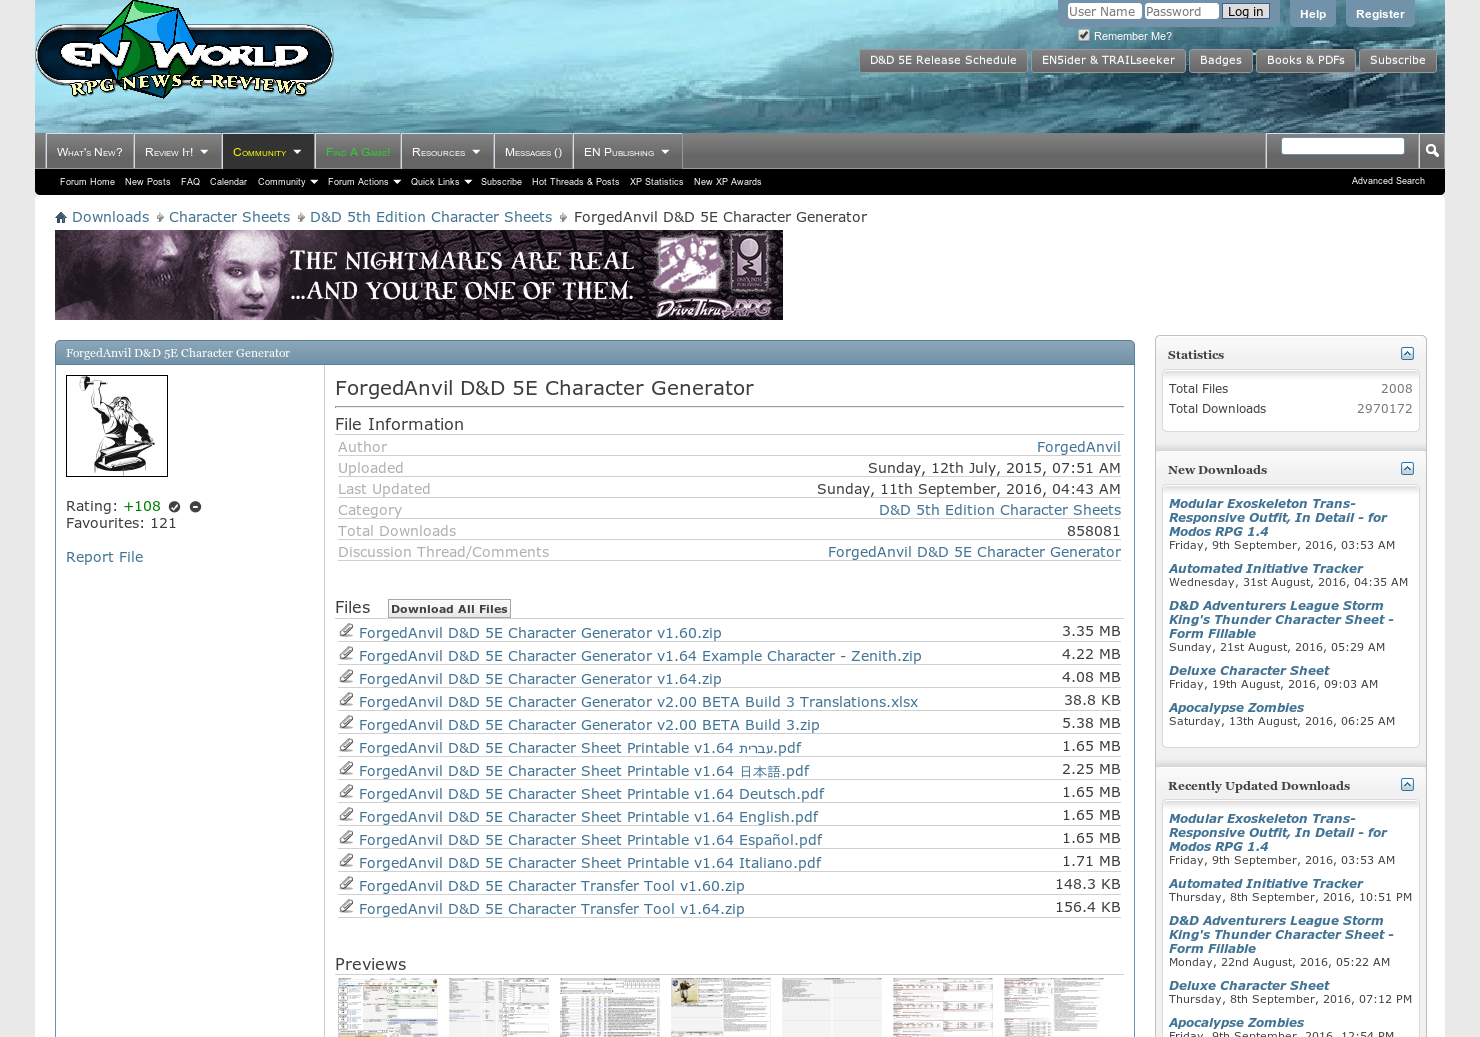Click the search magnifier icon
This screenshot has height=1037, width=1480.
[1432, 150]
